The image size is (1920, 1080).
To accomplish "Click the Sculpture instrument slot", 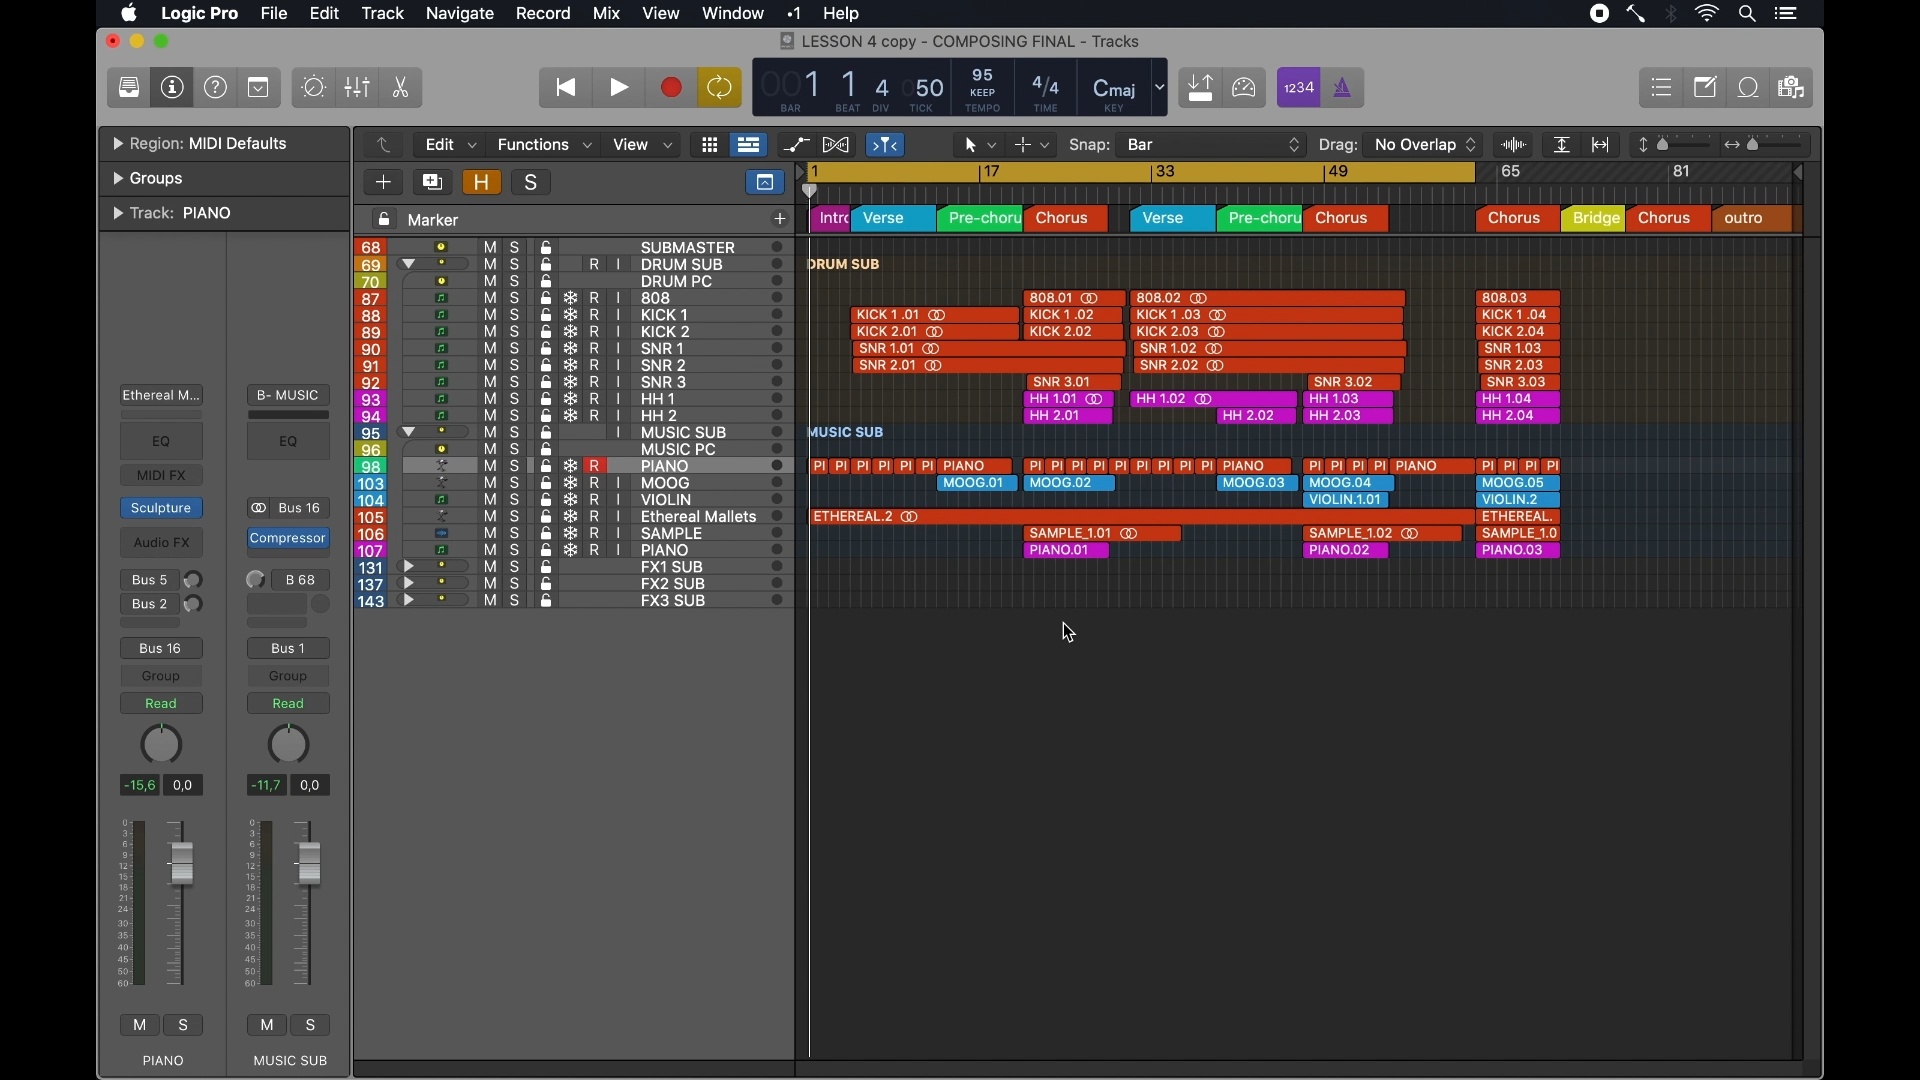I will click(x=161, y=509).
